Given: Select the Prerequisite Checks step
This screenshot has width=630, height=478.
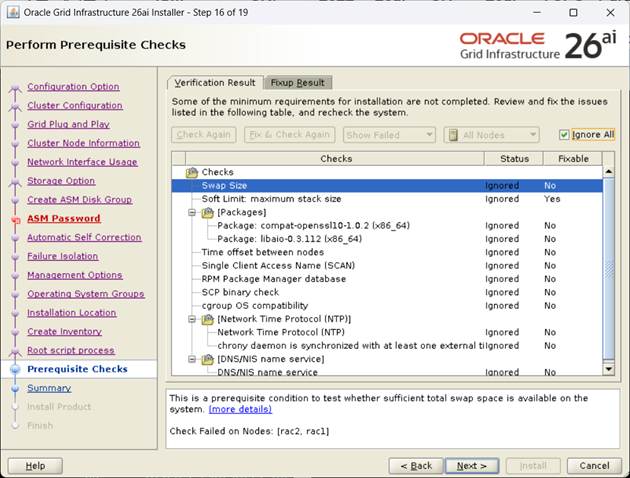Looking at the screenshot, I should click(x=78, y=369).
